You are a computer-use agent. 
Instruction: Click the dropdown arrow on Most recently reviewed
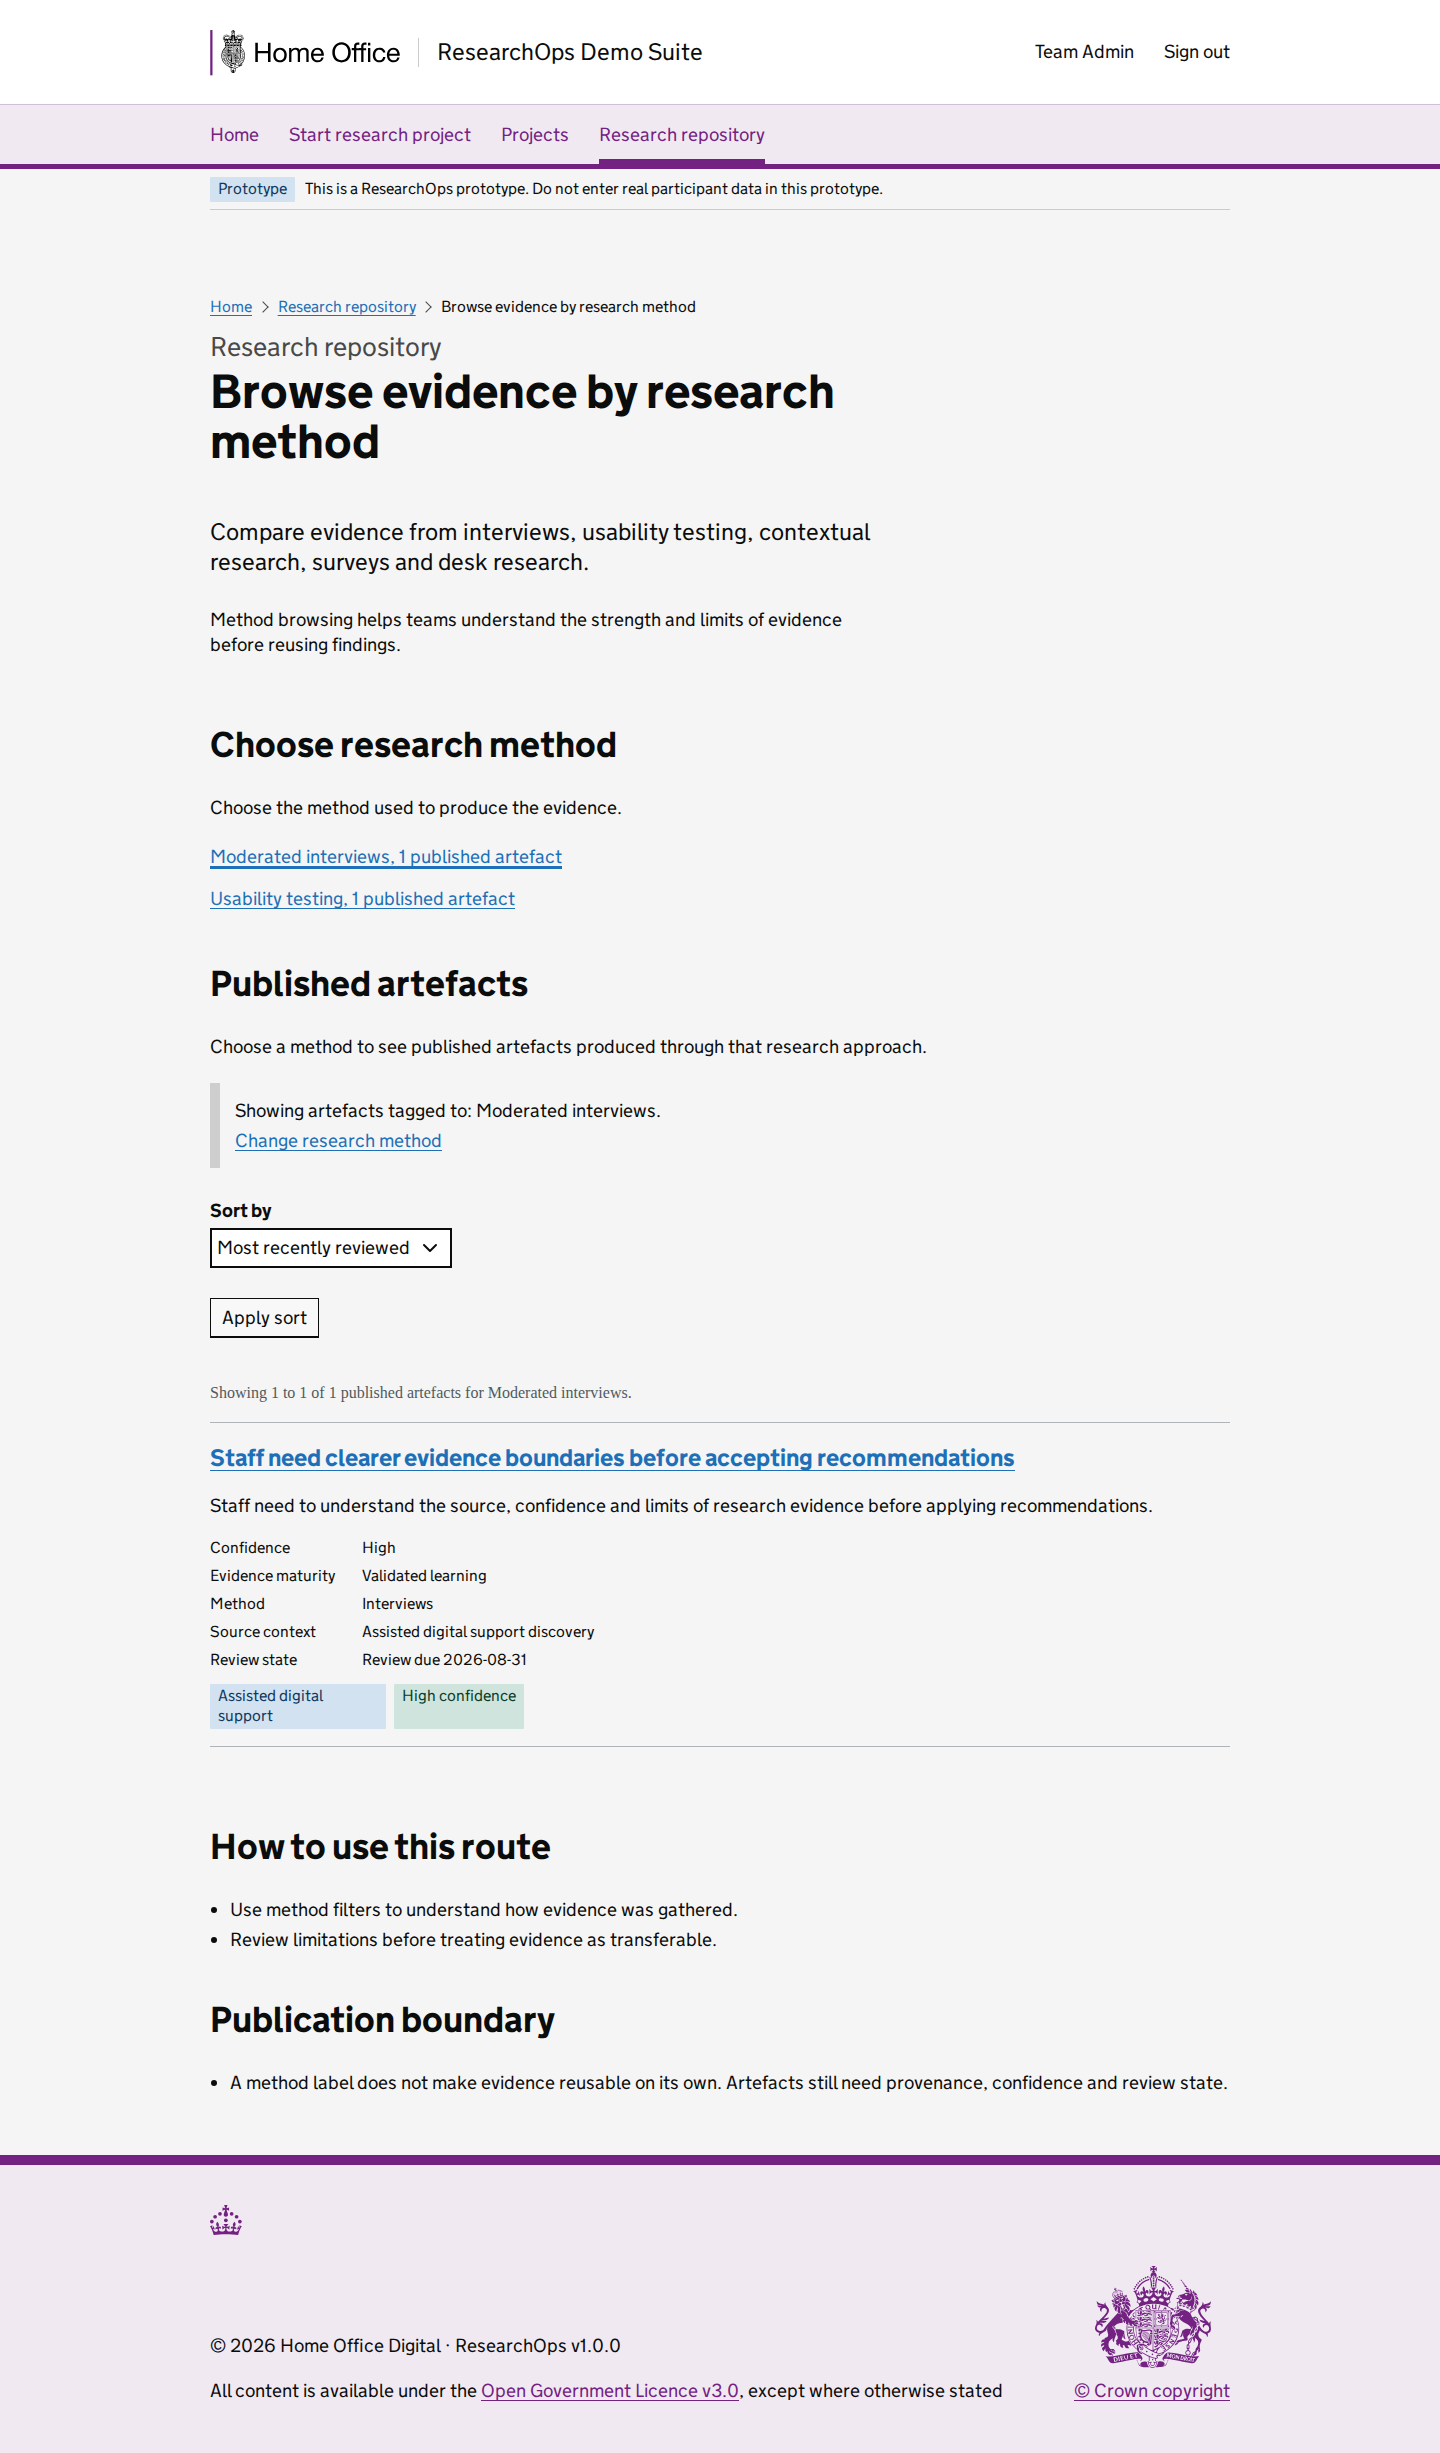[x=430, y=1248]
